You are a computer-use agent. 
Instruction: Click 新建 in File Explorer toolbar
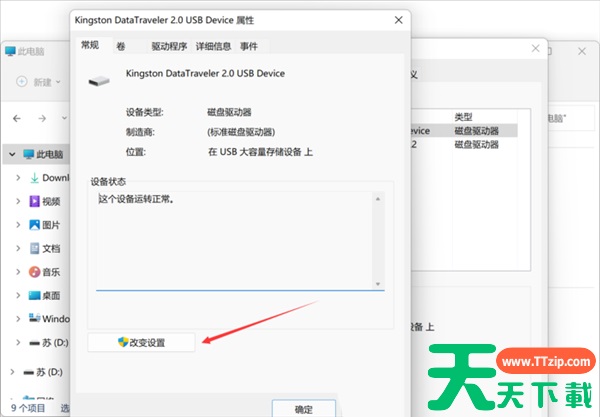coord(42,82)
